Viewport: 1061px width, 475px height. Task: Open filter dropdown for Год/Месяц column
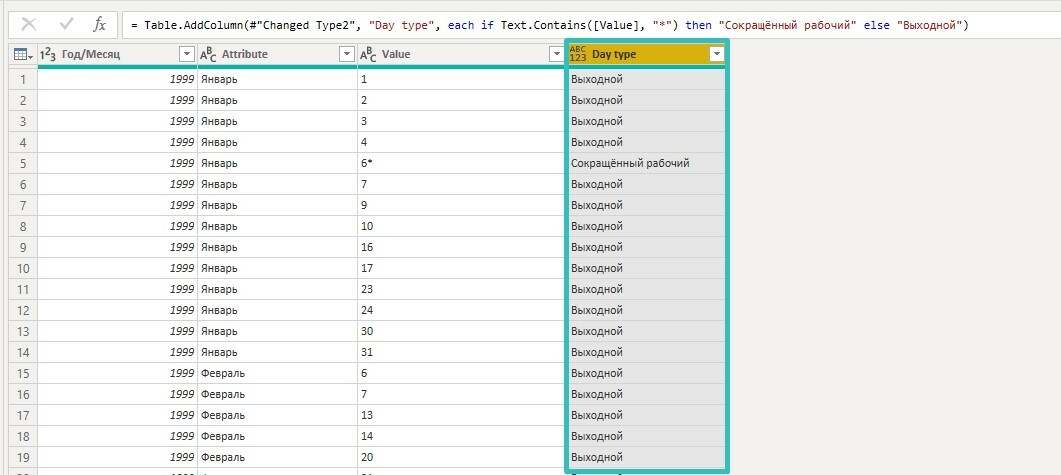coord(187,55)
